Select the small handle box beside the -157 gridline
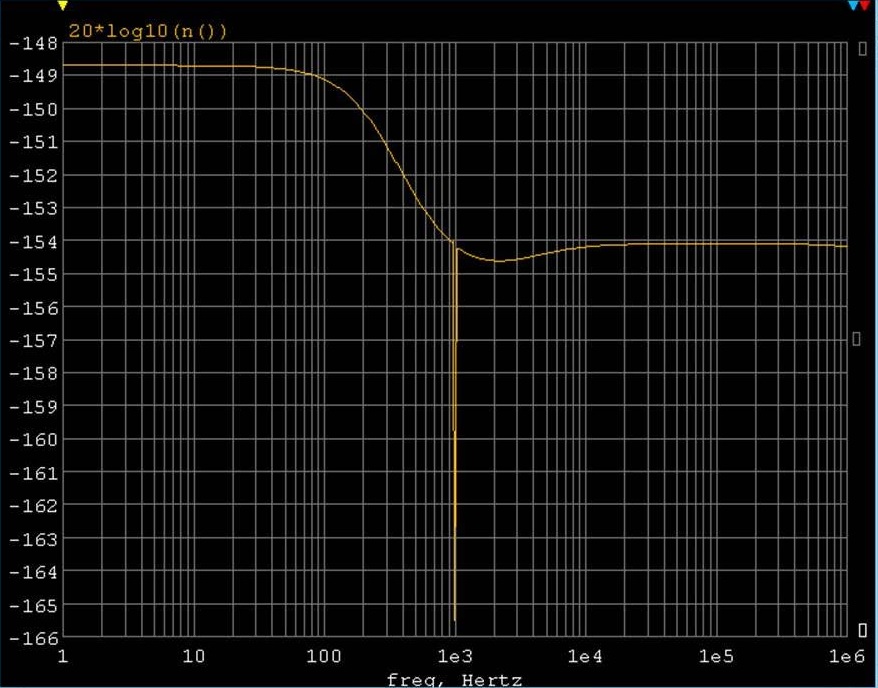The height and width of the screenshot is (688, 878). click(x=856, y=338)
